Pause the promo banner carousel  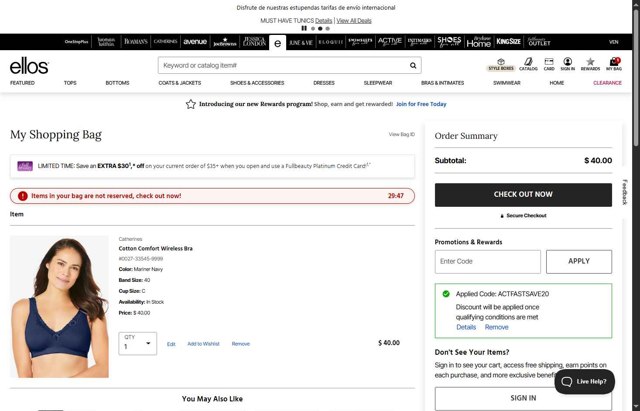304,29
